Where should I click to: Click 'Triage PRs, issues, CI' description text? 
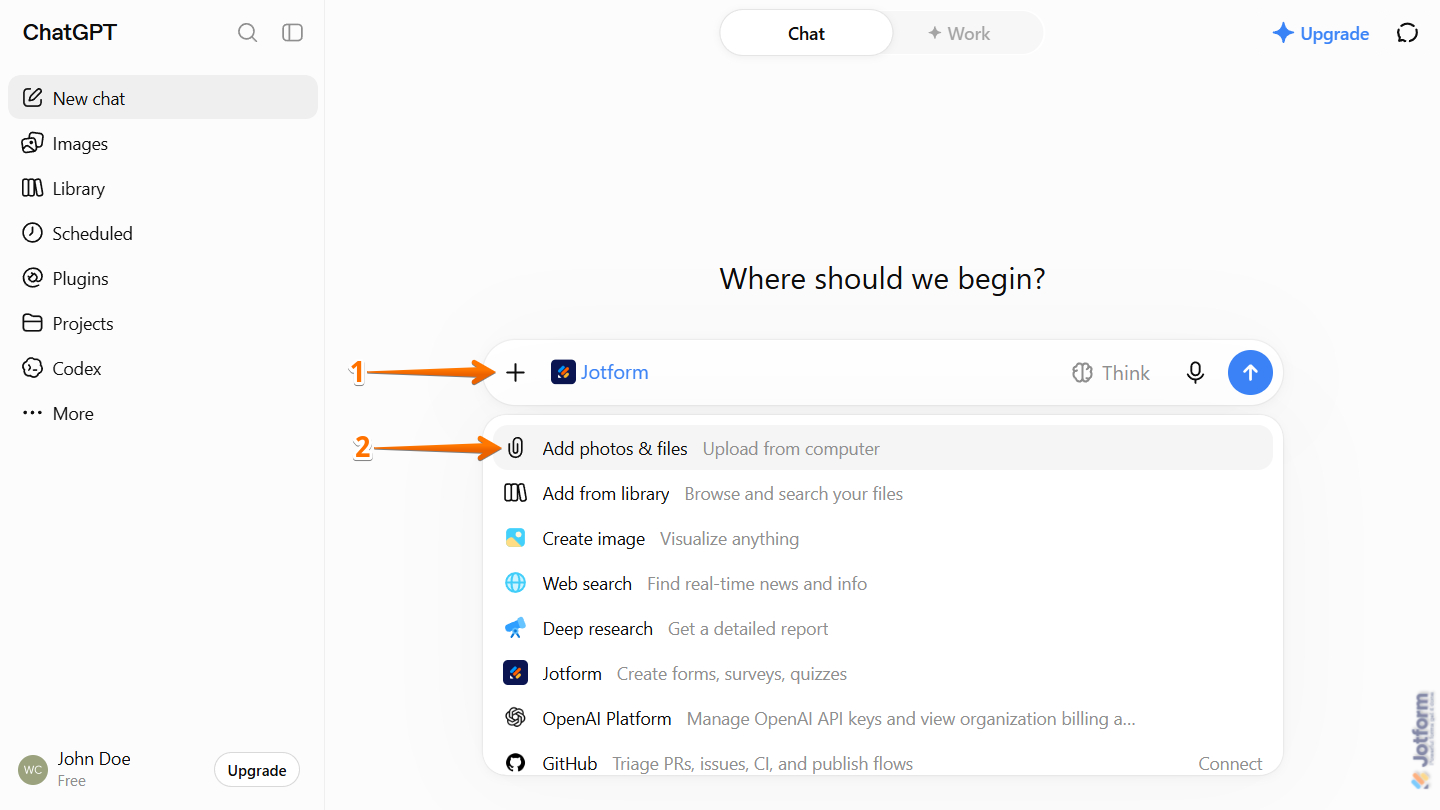pos(763,763)
